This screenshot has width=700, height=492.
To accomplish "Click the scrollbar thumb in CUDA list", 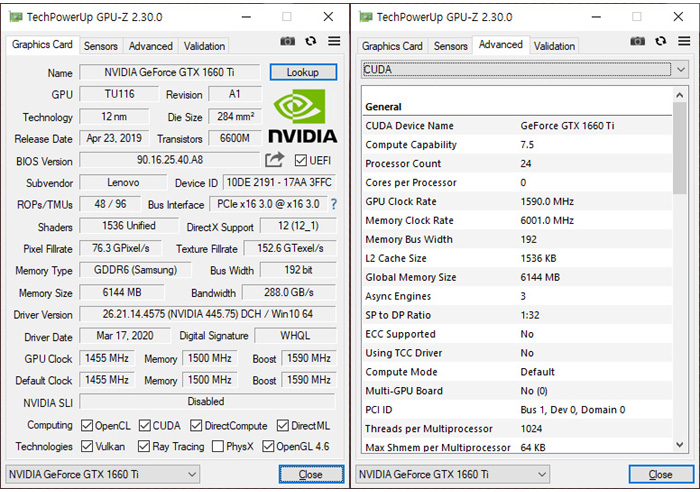I will tap(679, 148).
